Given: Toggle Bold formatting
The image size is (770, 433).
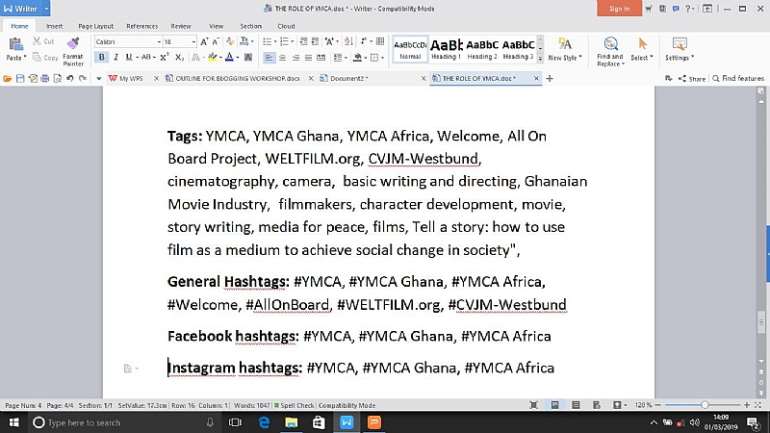Looking at the screenshot, I should click(x=102, y=57).
